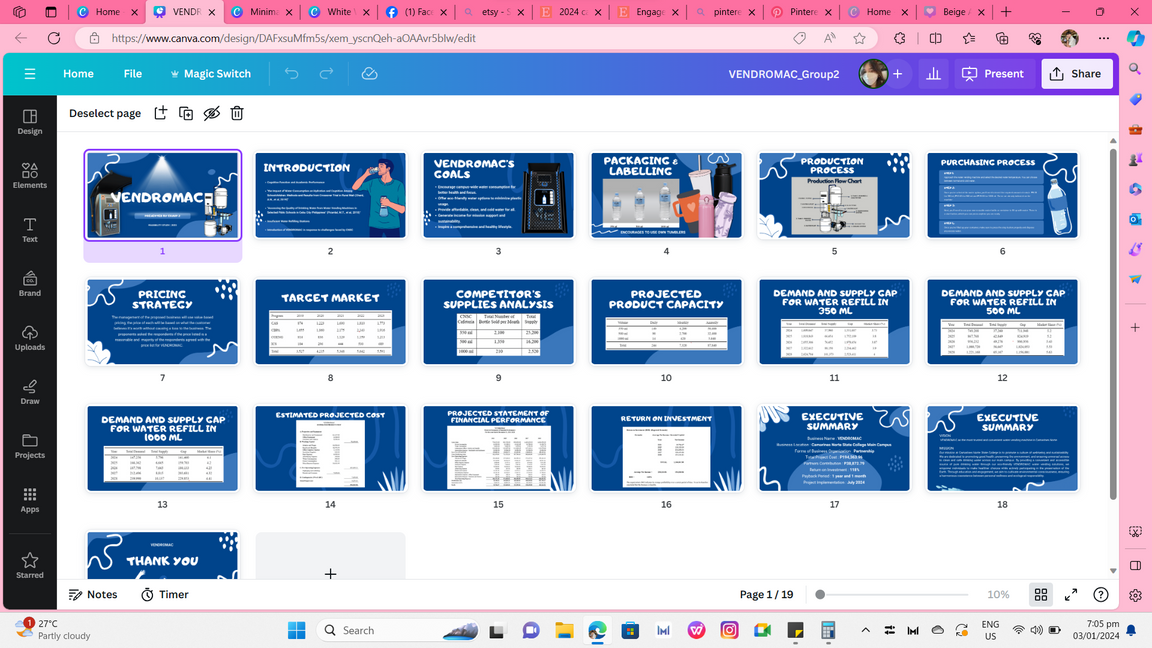
Task: Open the hamburger main menu
Action: 30,74
